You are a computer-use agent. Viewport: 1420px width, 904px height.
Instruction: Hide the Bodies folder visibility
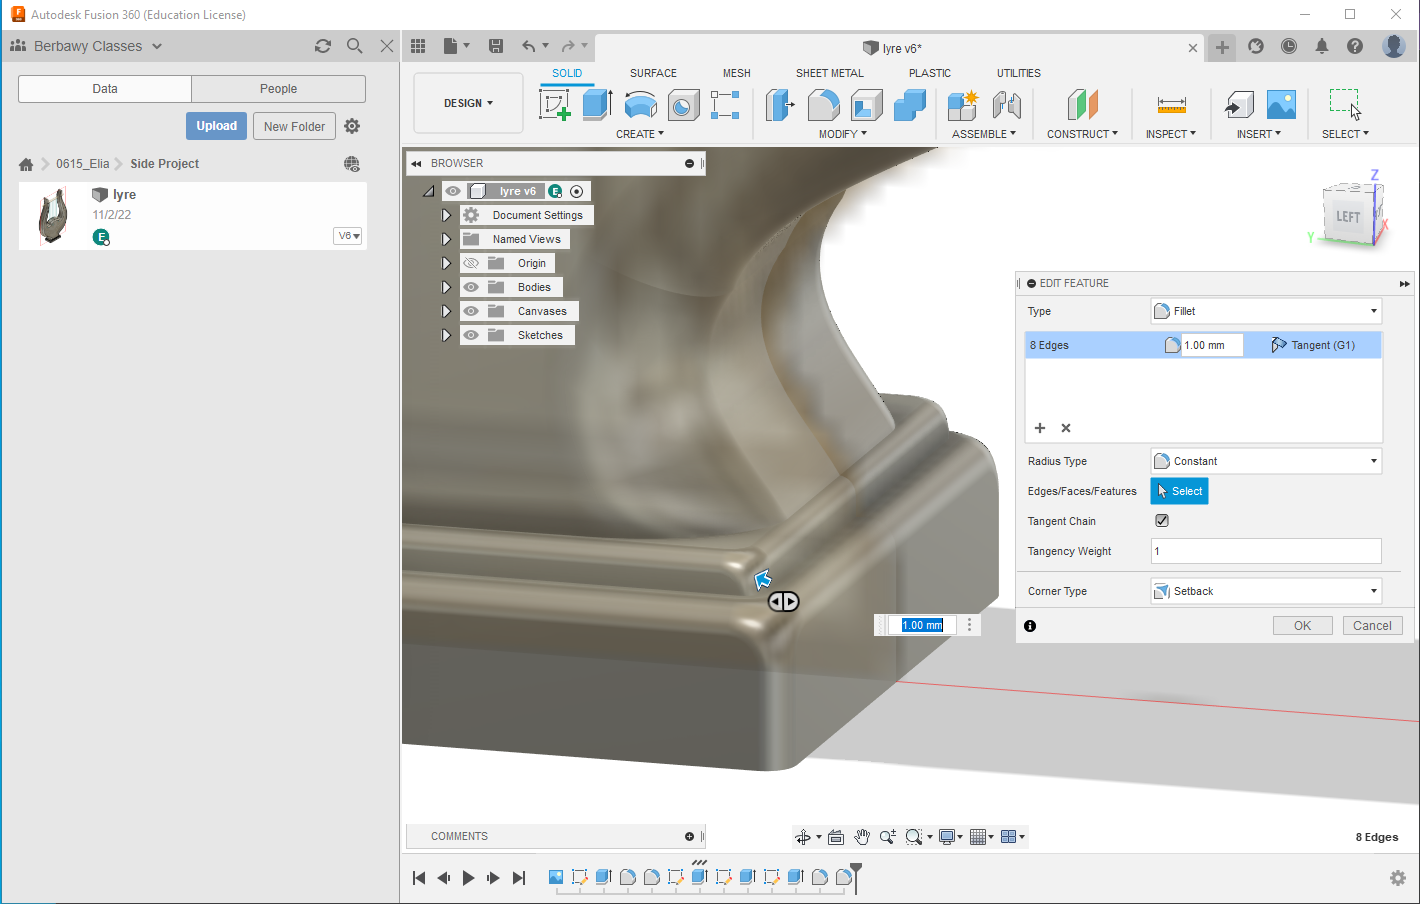(471, 287)
